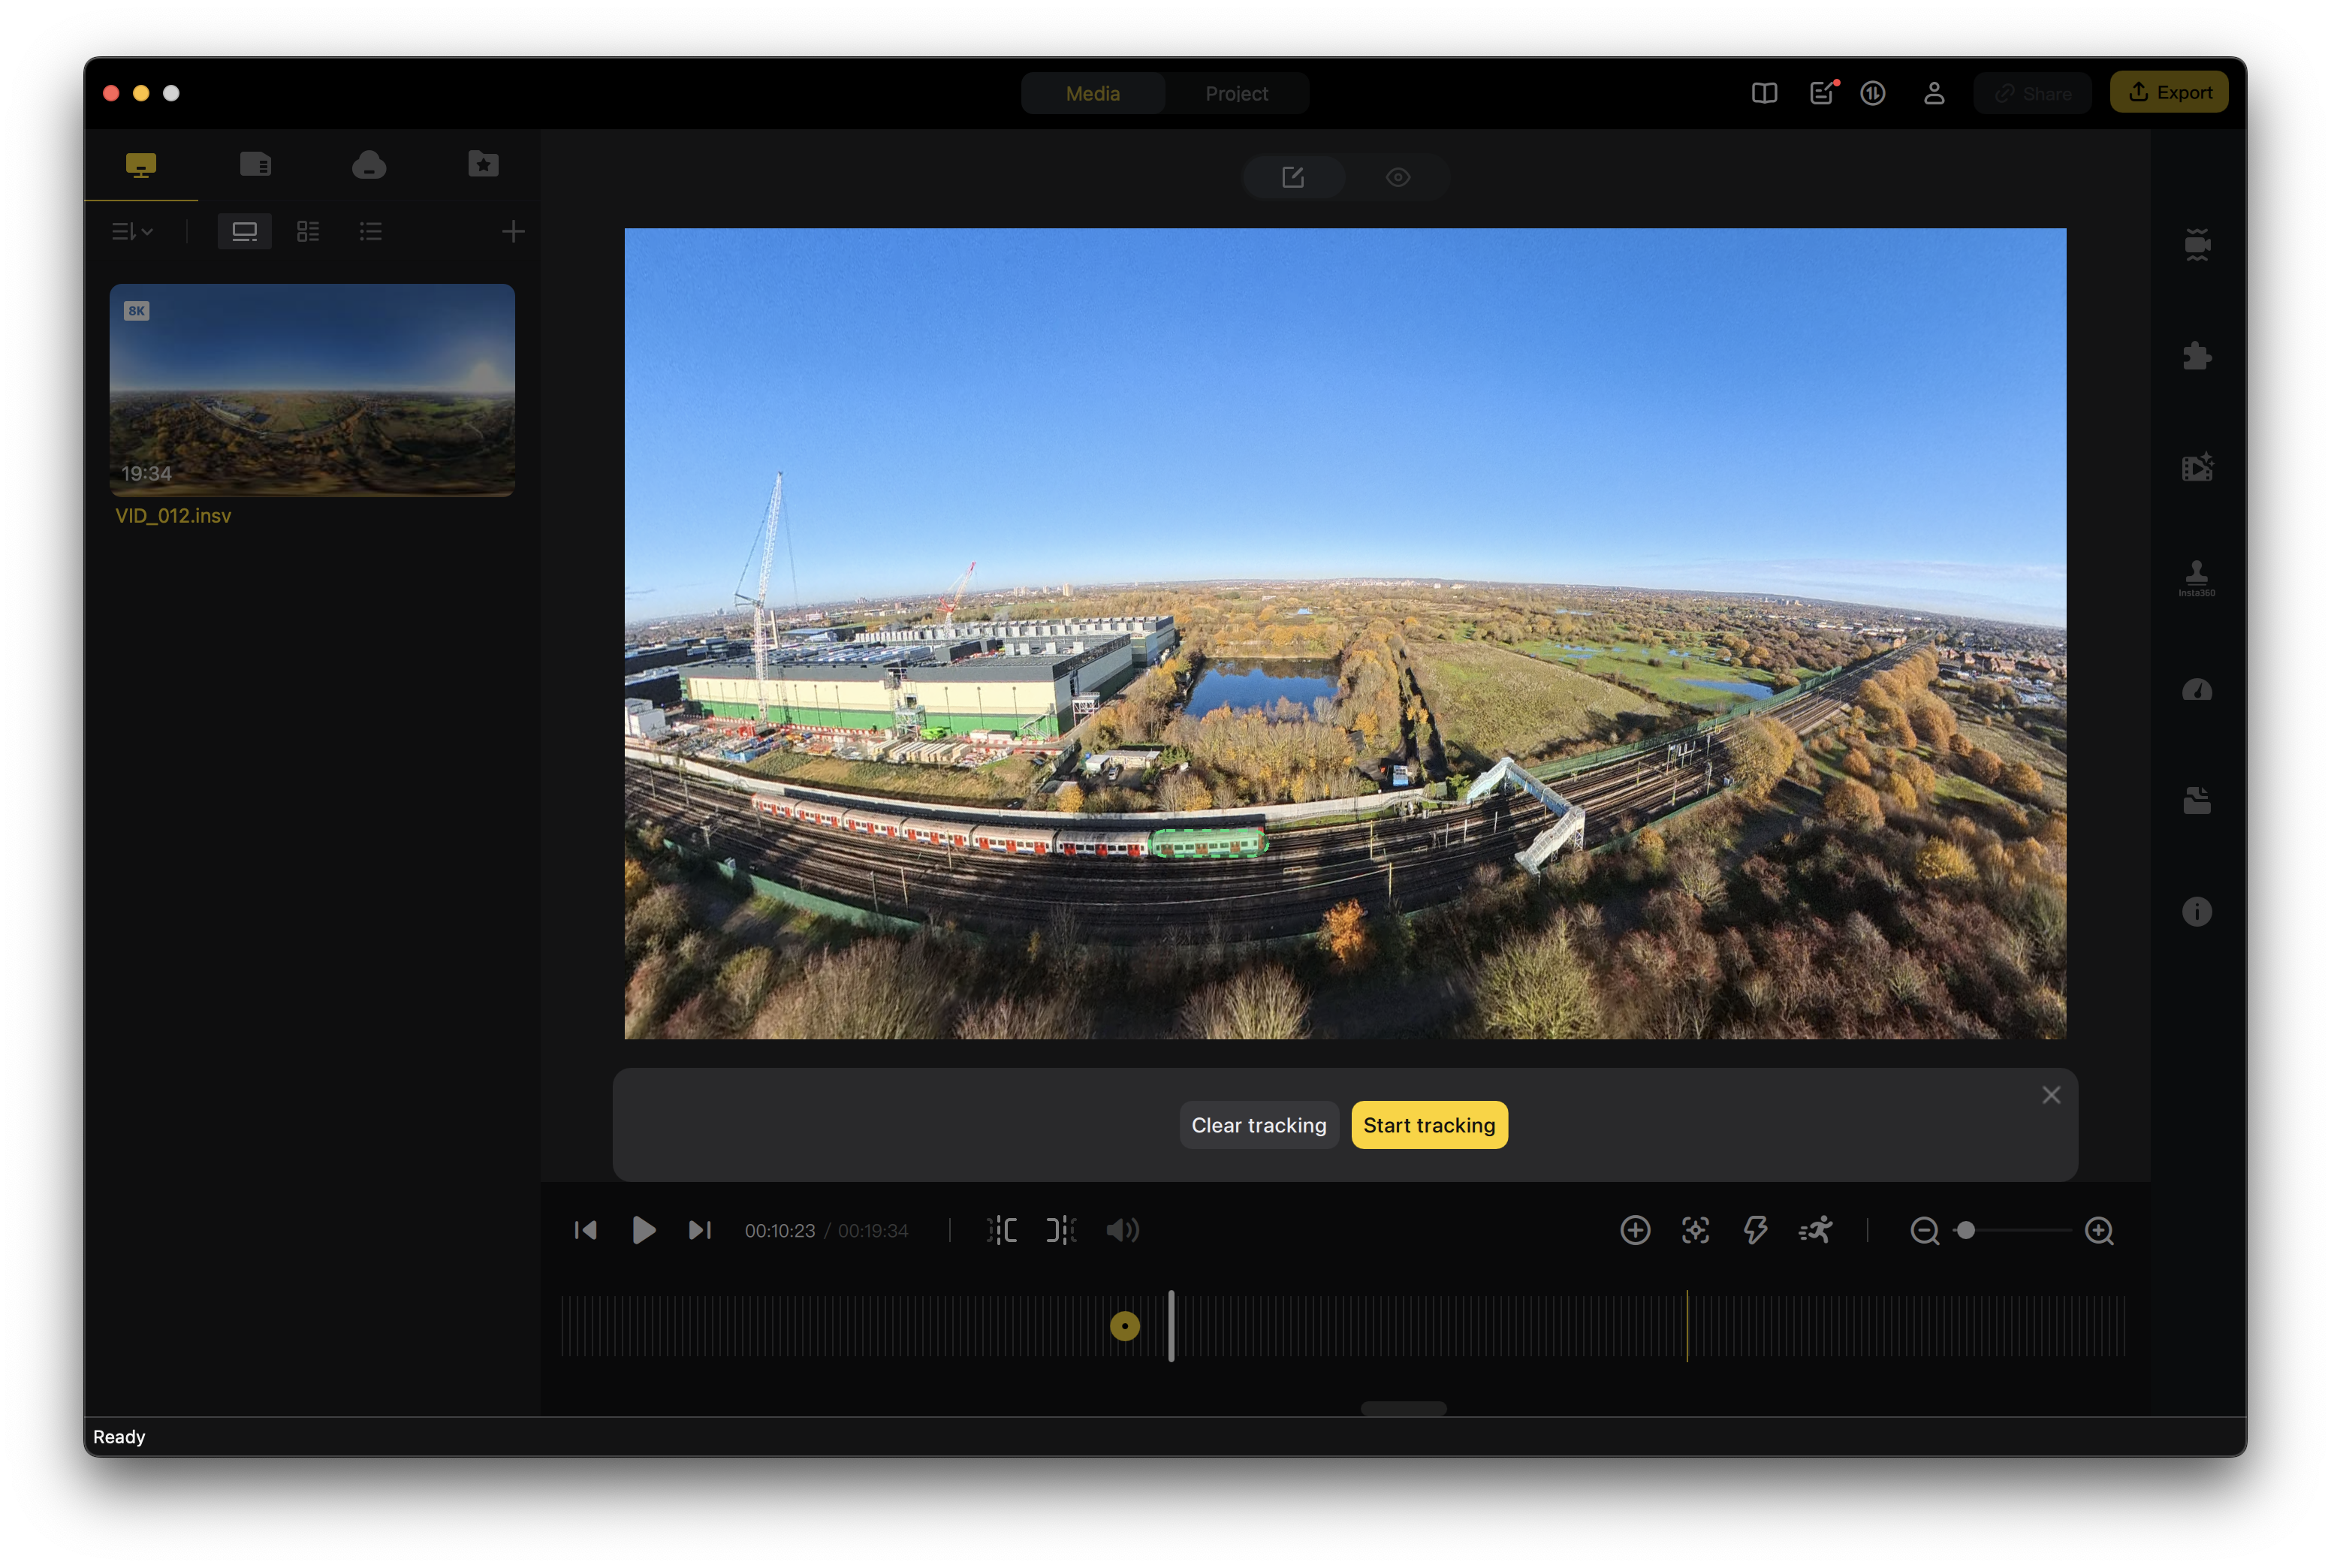Image resolution: width=2331 pixels, height=1568 pixels.
Task: Select the Media tab
Action: point(1092,93)
